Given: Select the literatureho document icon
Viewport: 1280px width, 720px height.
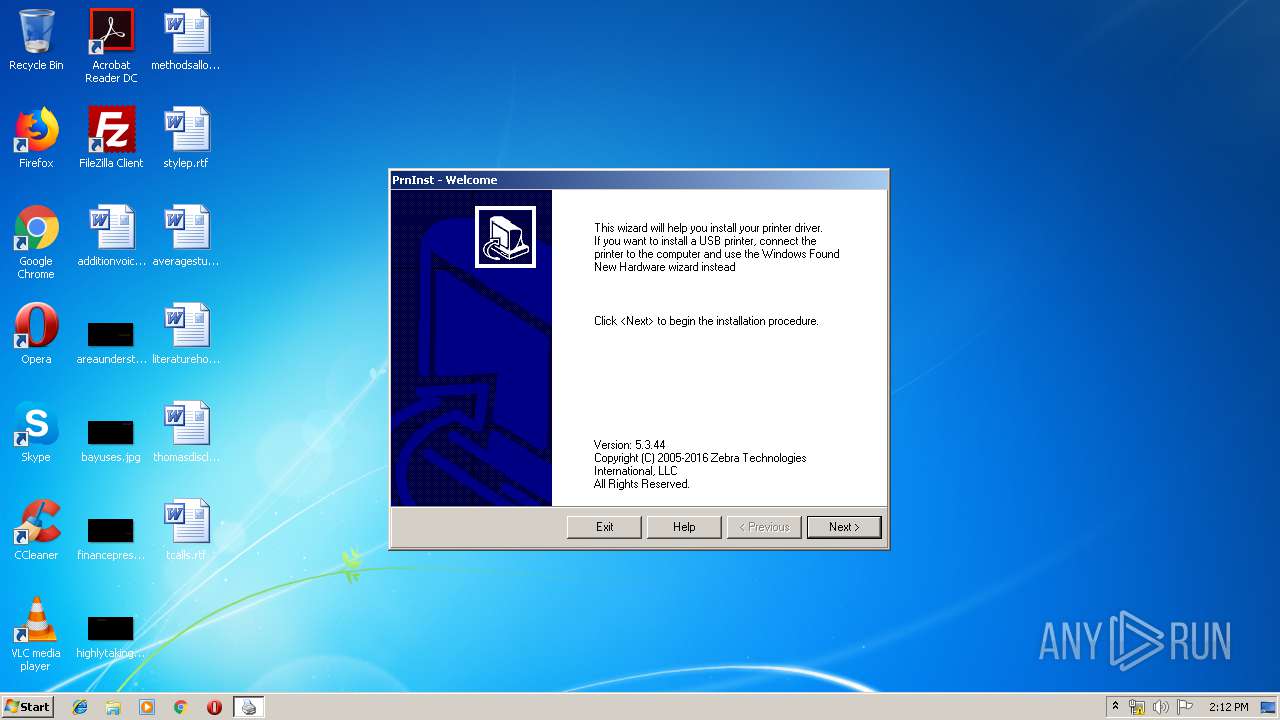Looking at the screenshot, I should pos(186,334).
